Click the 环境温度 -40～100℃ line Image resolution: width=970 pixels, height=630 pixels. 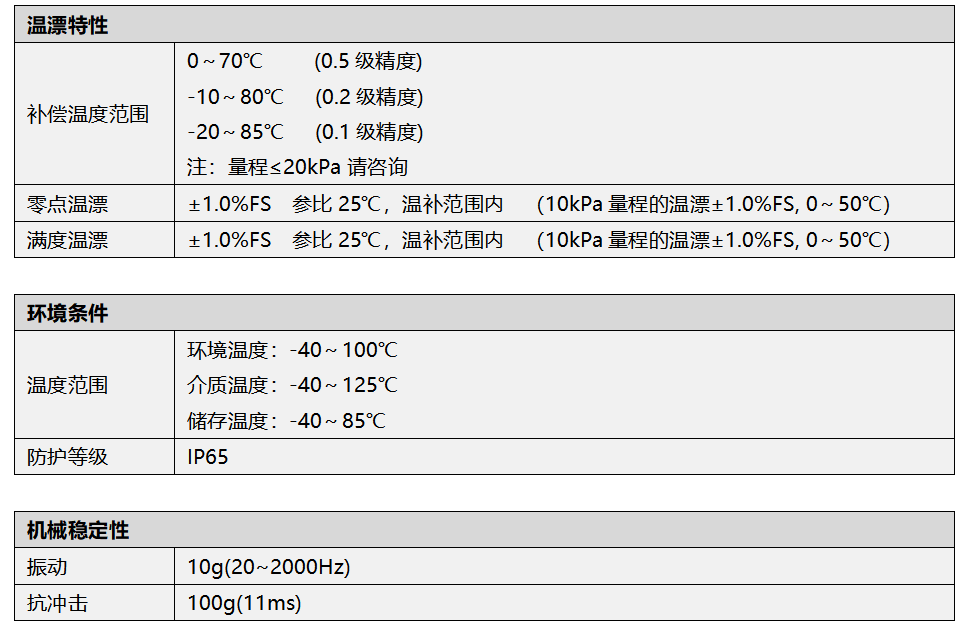[x=292, y=350]
